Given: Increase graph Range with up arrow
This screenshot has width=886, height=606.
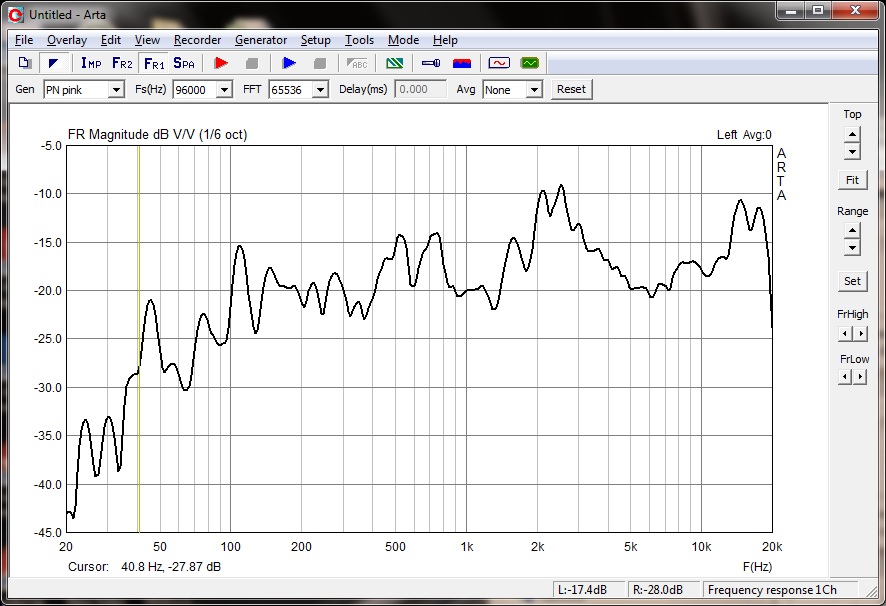Looking at the screenshot, I should click(x=852, y=231).
